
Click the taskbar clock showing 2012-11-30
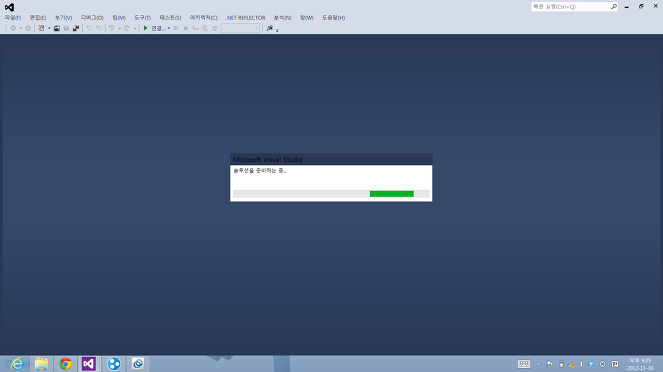tap(640, 364)
